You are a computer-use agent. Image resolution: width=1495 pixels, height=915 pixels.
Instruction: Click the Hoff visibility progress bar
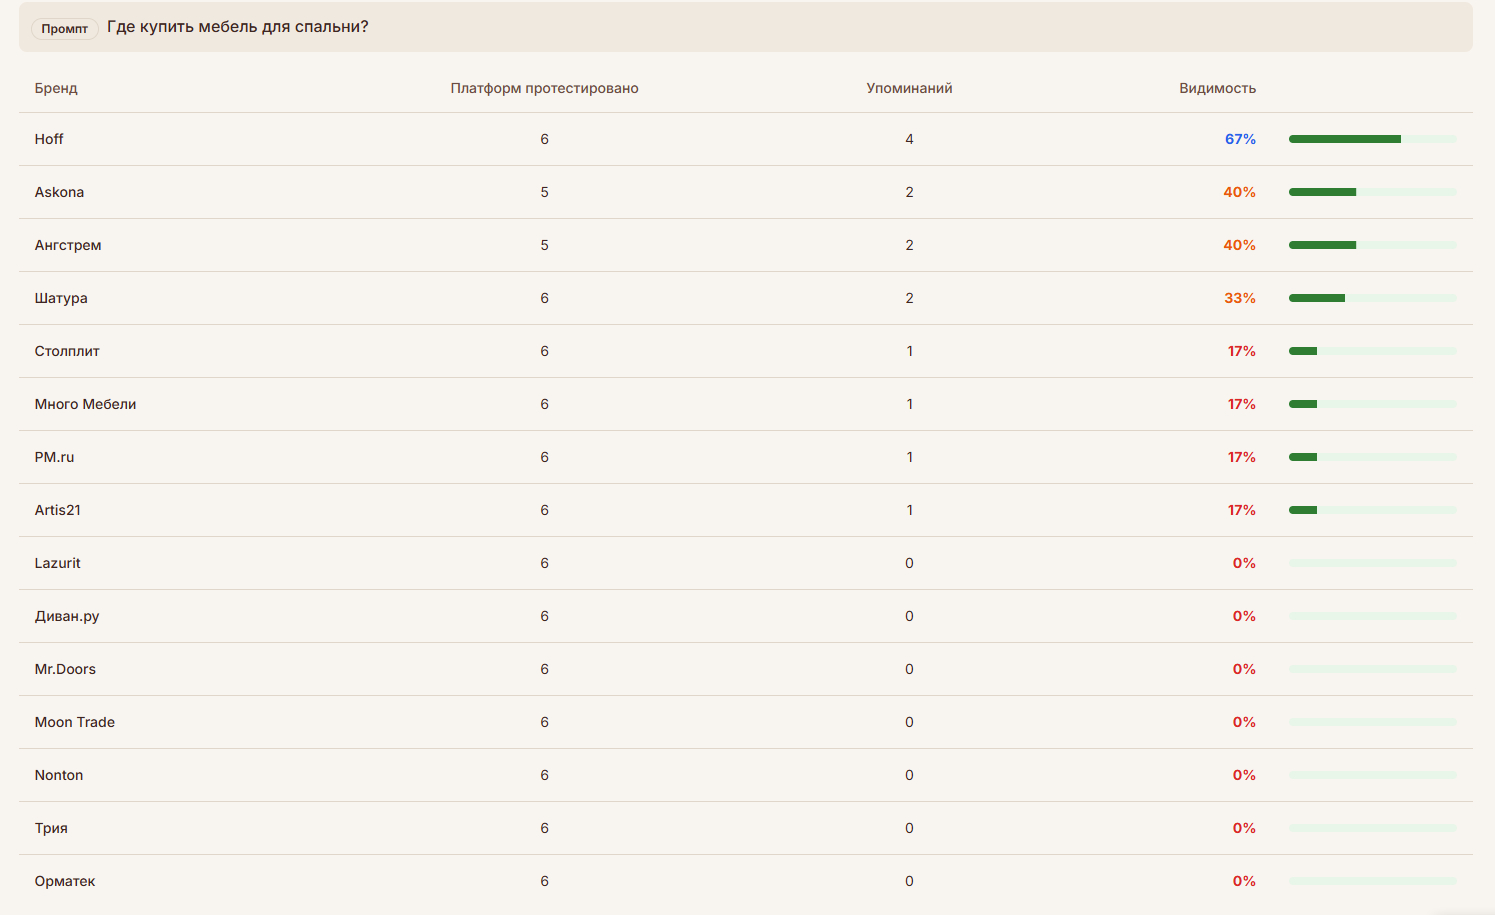tap(1372, 139)
